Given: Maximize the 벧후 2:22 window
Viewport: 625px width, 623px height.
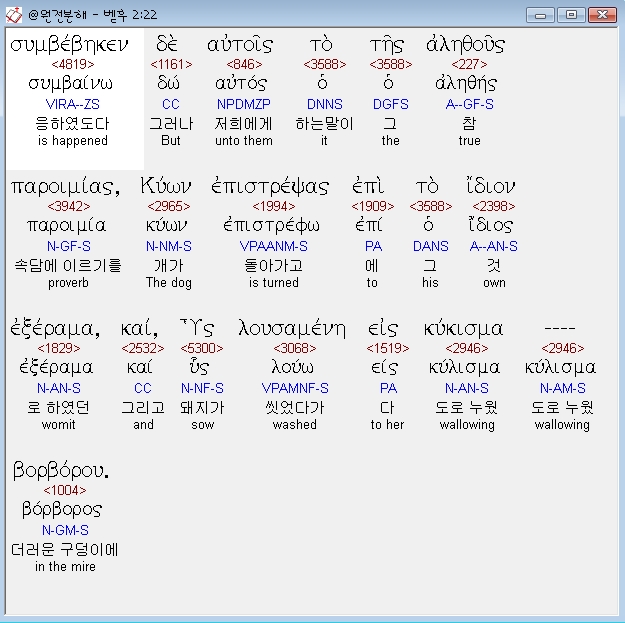Looking at the screenshot, I should tap(571, 15).
